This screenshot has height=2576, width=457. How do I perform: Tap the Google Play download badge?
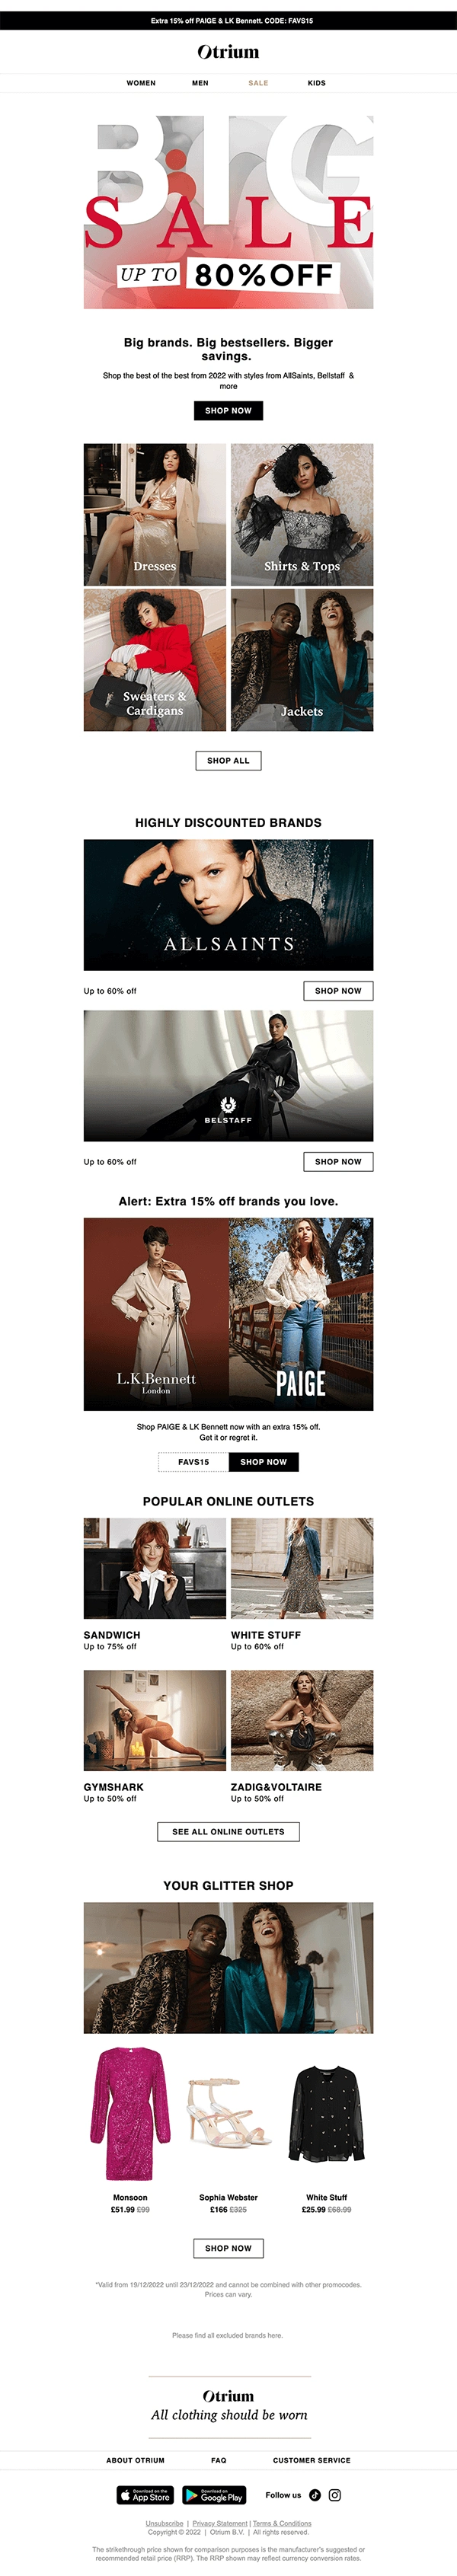tap(214, 2495)
